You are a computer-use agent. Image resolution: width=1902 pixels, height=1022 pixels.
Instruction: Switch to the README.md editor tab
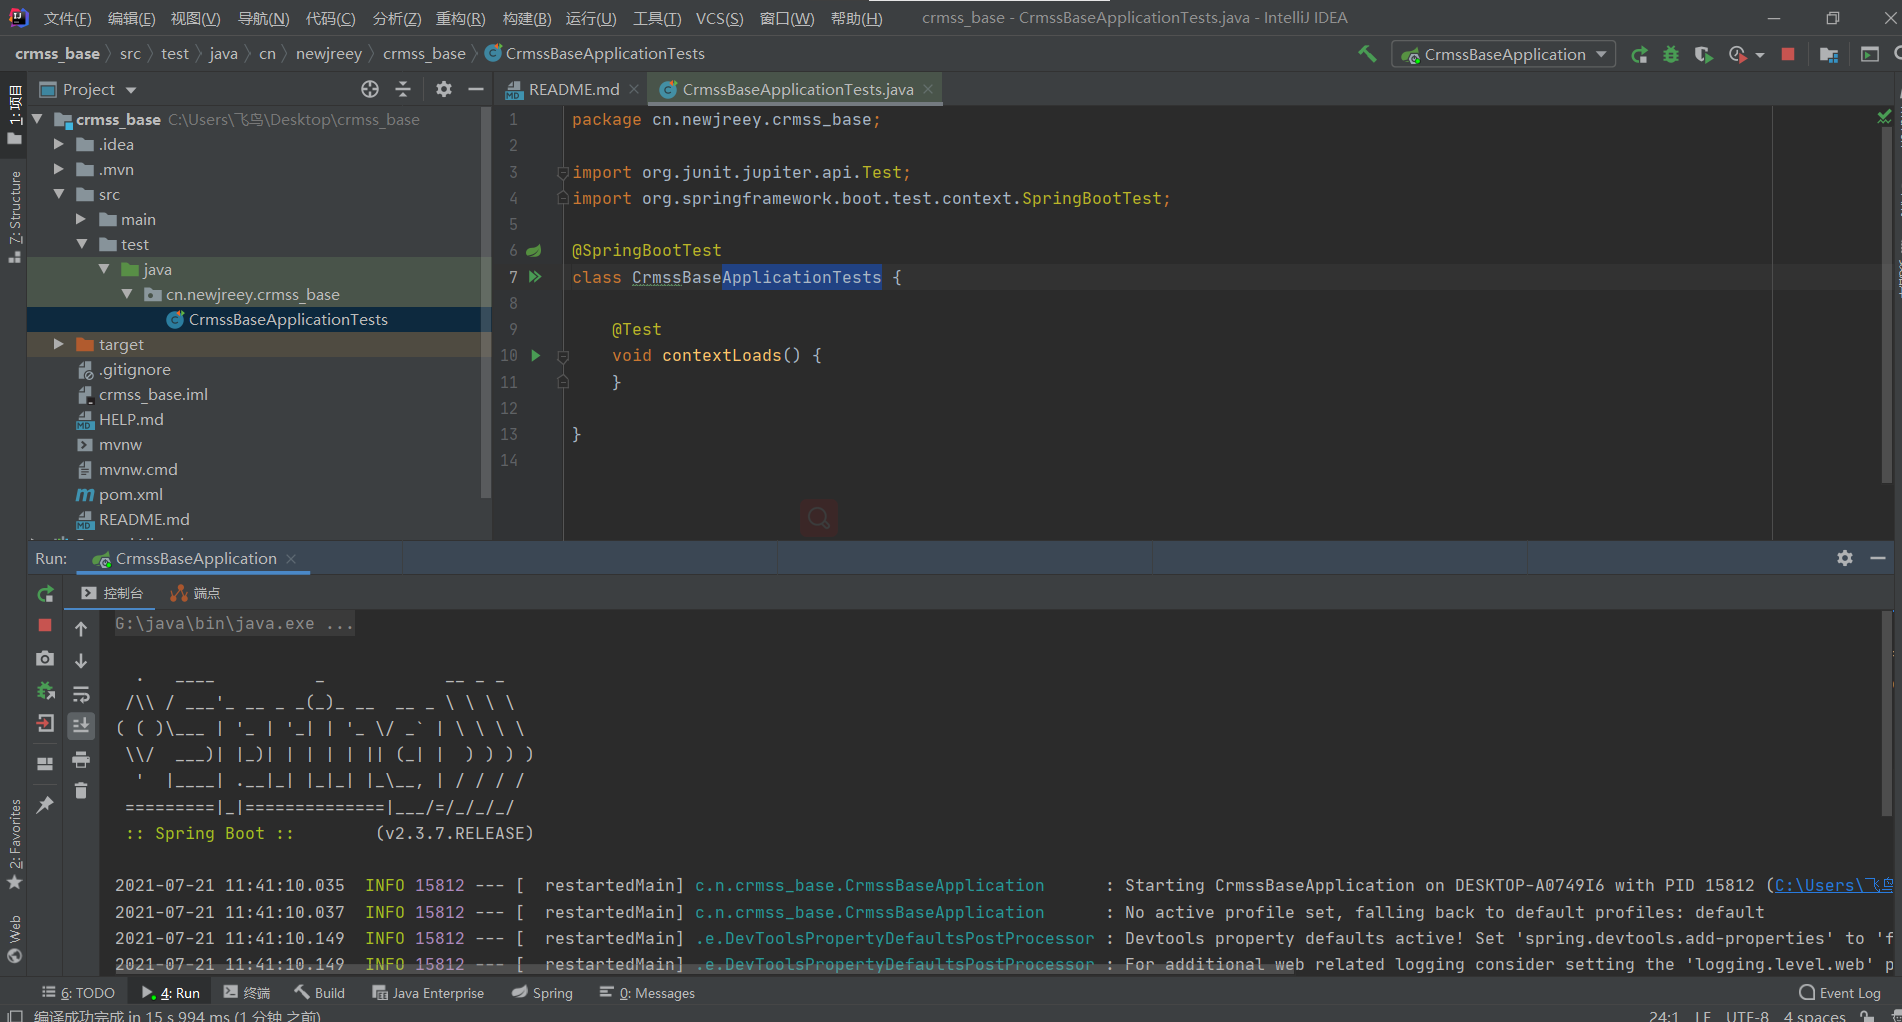click(573, 90)
